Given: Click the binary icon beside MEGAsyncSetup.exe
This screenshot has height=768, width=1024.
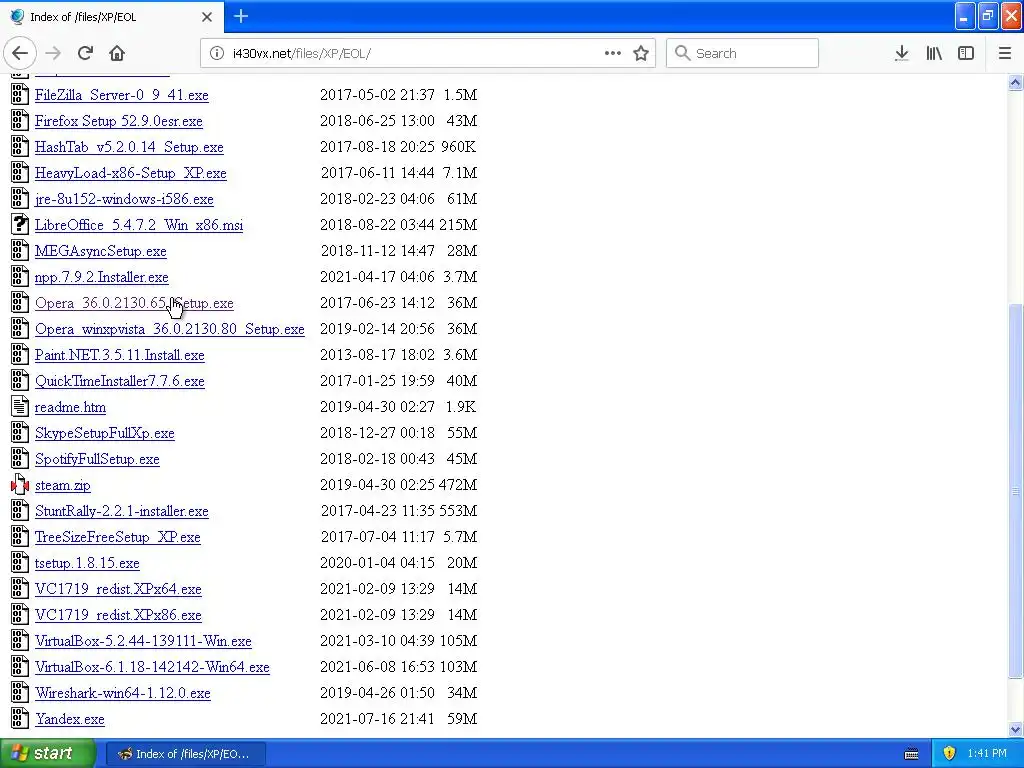Looking at the screenshot, I should 20,251.
